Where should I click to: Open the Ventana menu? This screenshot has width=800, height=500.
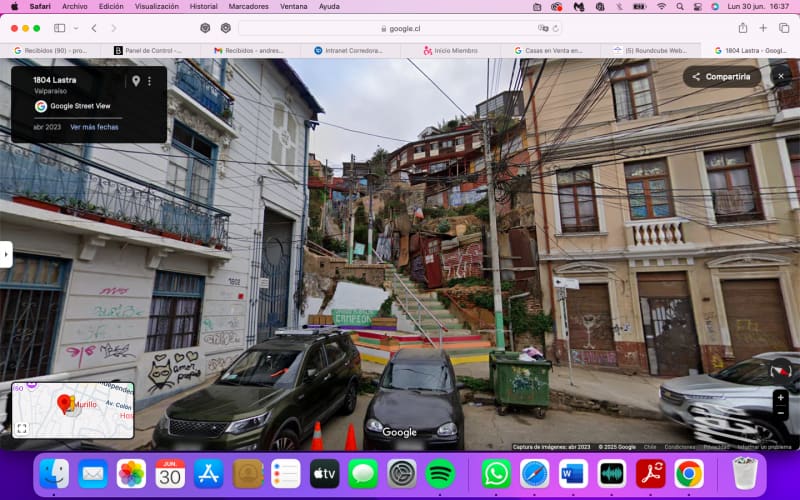pos(294,7)
